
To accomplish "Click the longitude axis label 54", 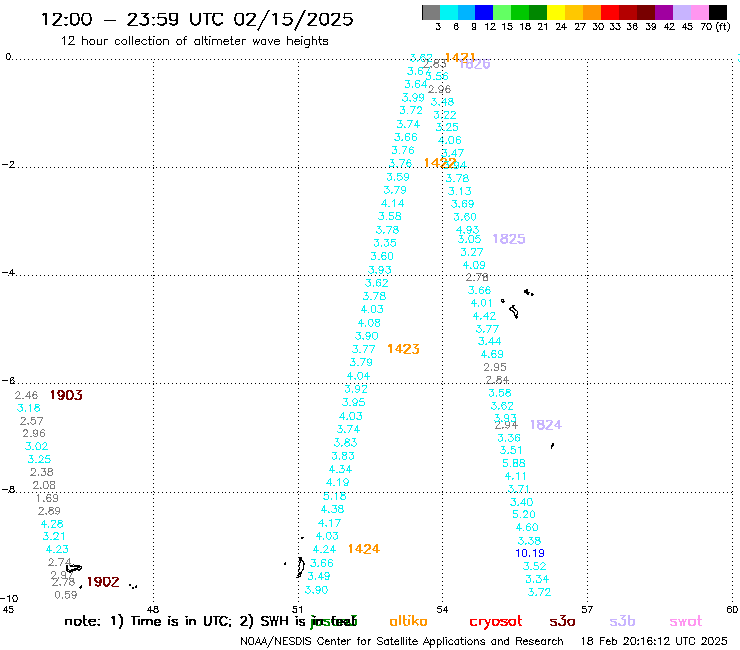I will pos(442,609).
